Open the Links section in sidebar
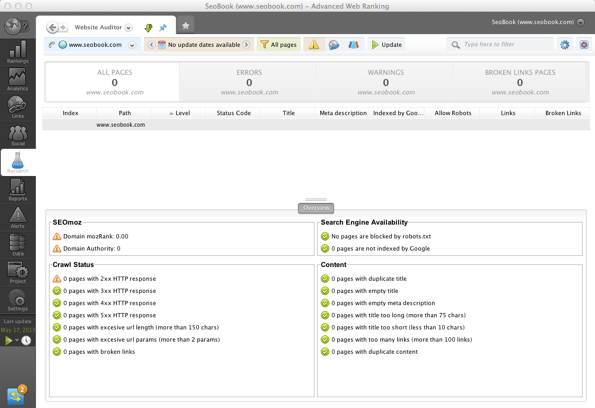 [18, 107]
